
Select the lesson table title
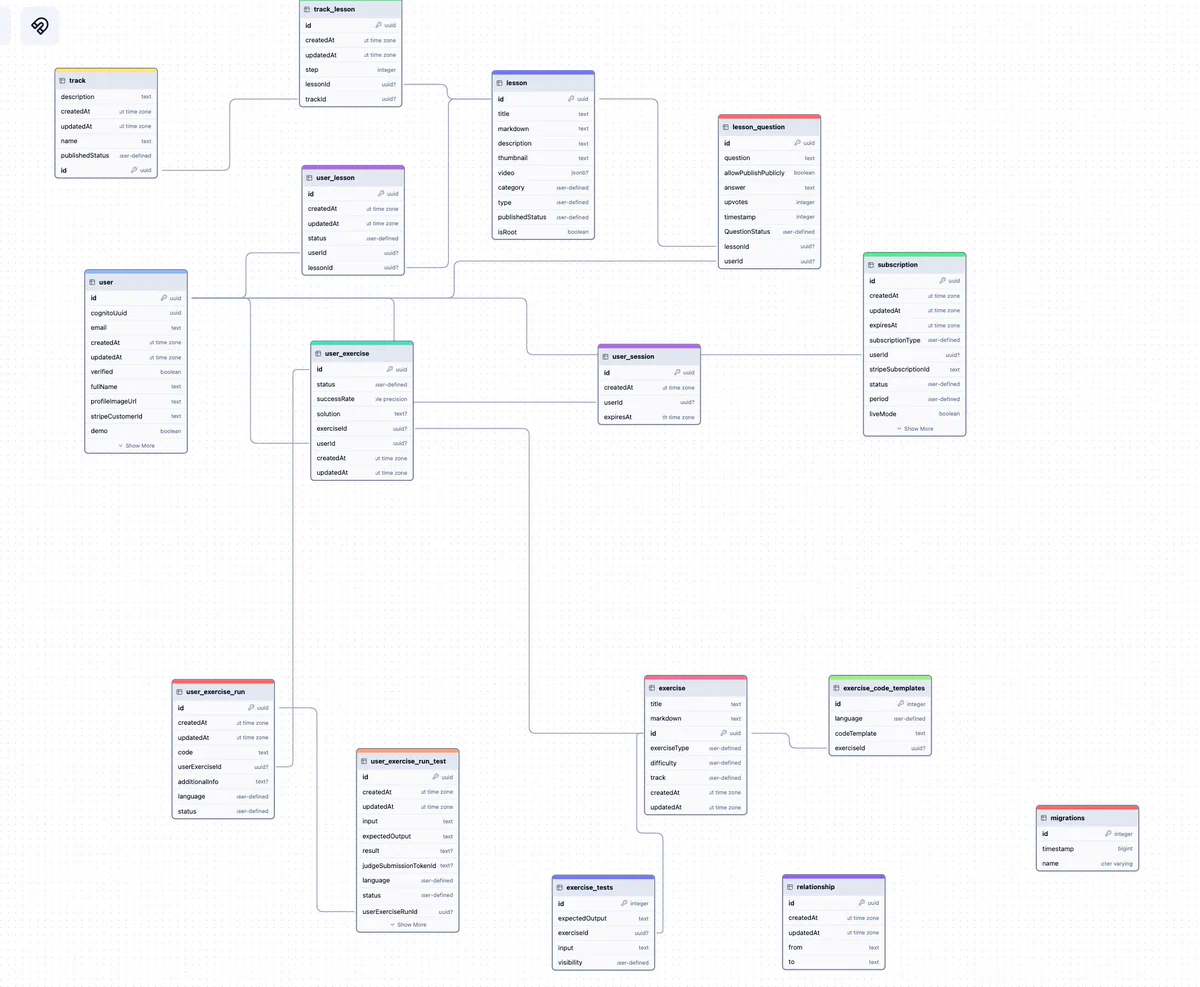pos(517,83)
